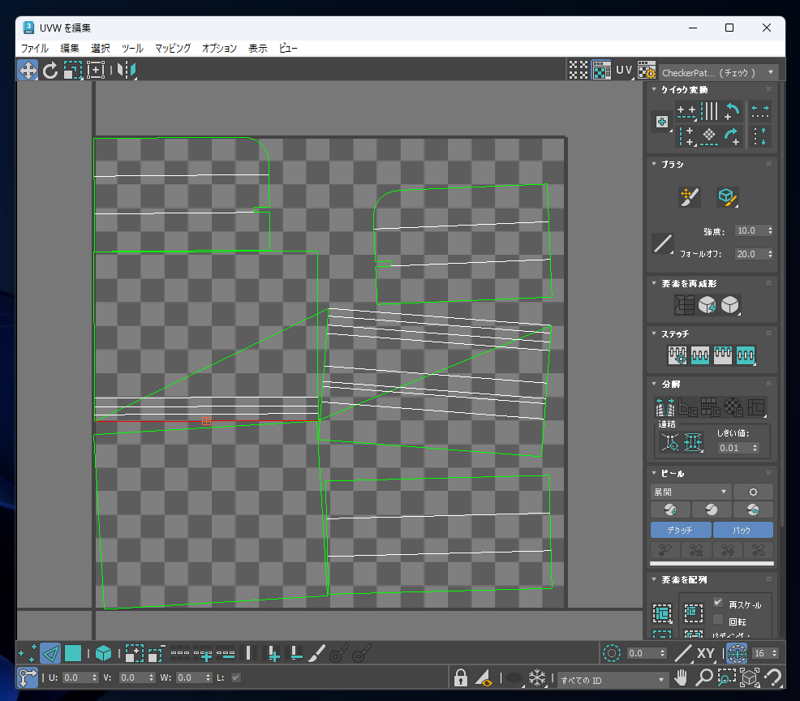Viewport: 800px width, 701px height.
Task: Click the Target Weld icon under 連結
Action: click(x=670, y=442)
